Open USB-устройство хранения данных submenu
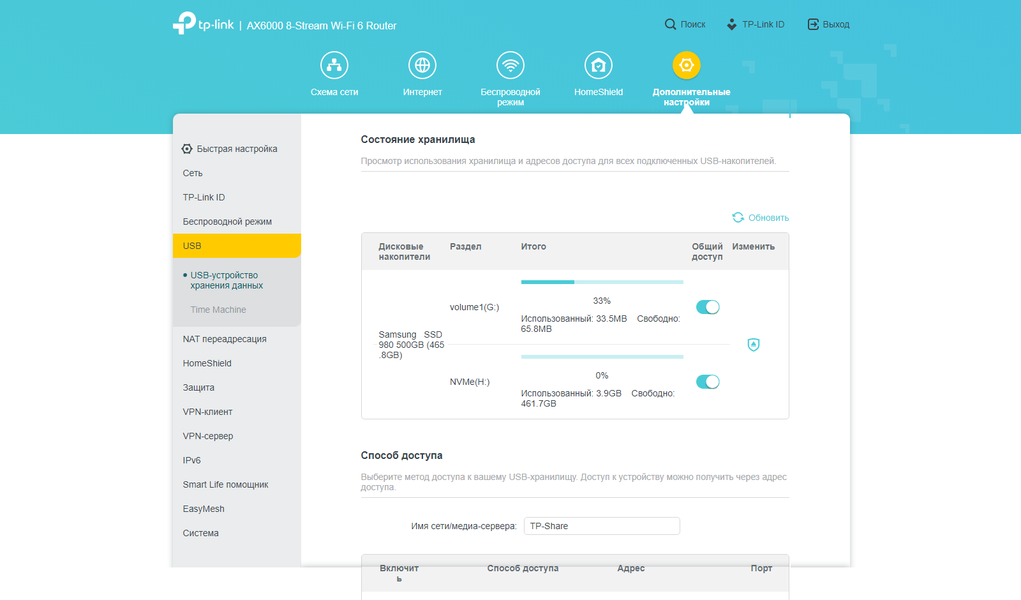The width and height of the screenshot is (1021, 600). click(227, 280)
